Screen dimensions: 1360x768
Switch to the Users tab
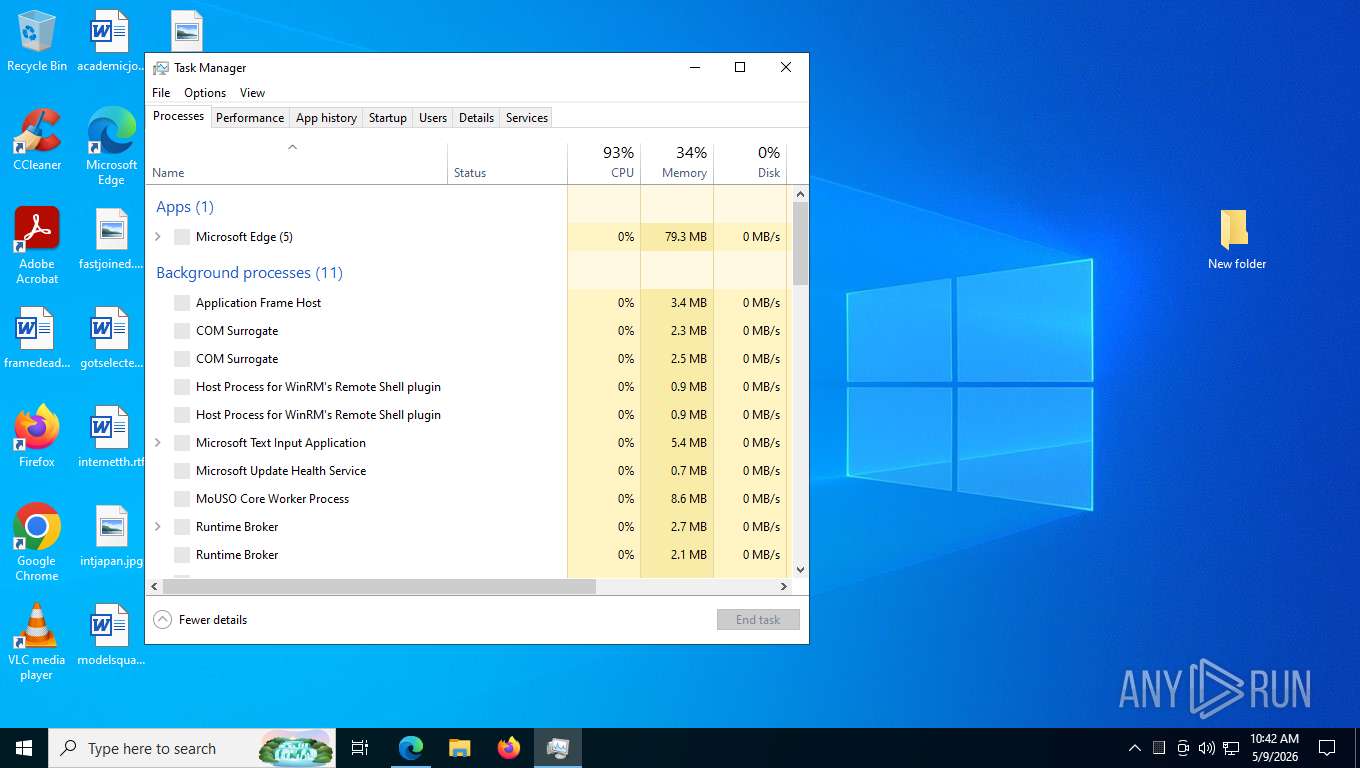[433, 118]
